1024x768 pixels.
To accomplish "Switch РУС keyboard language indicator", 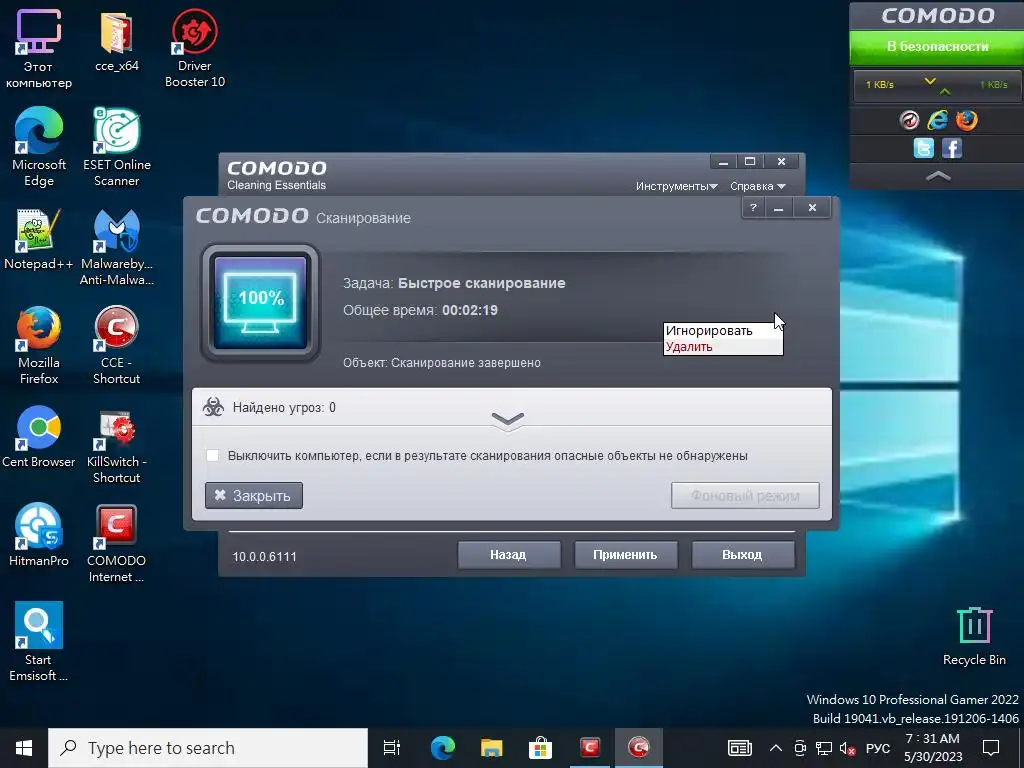I will click(878, 748).
